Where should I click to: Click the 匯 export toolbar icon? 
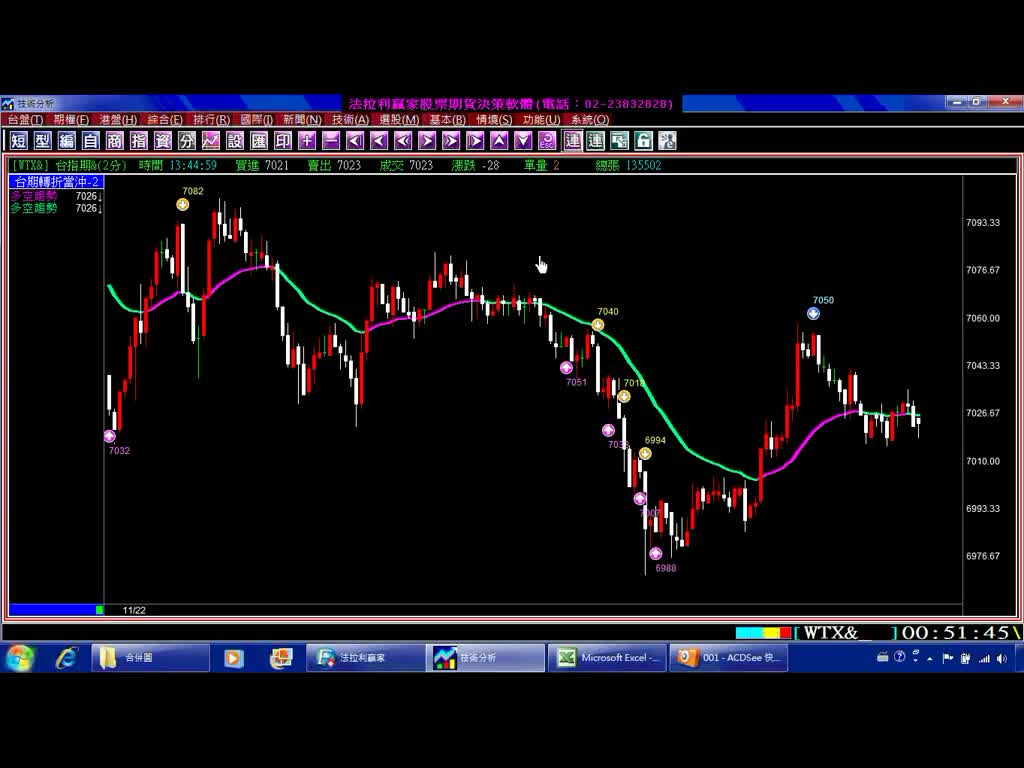click(259, 140)
